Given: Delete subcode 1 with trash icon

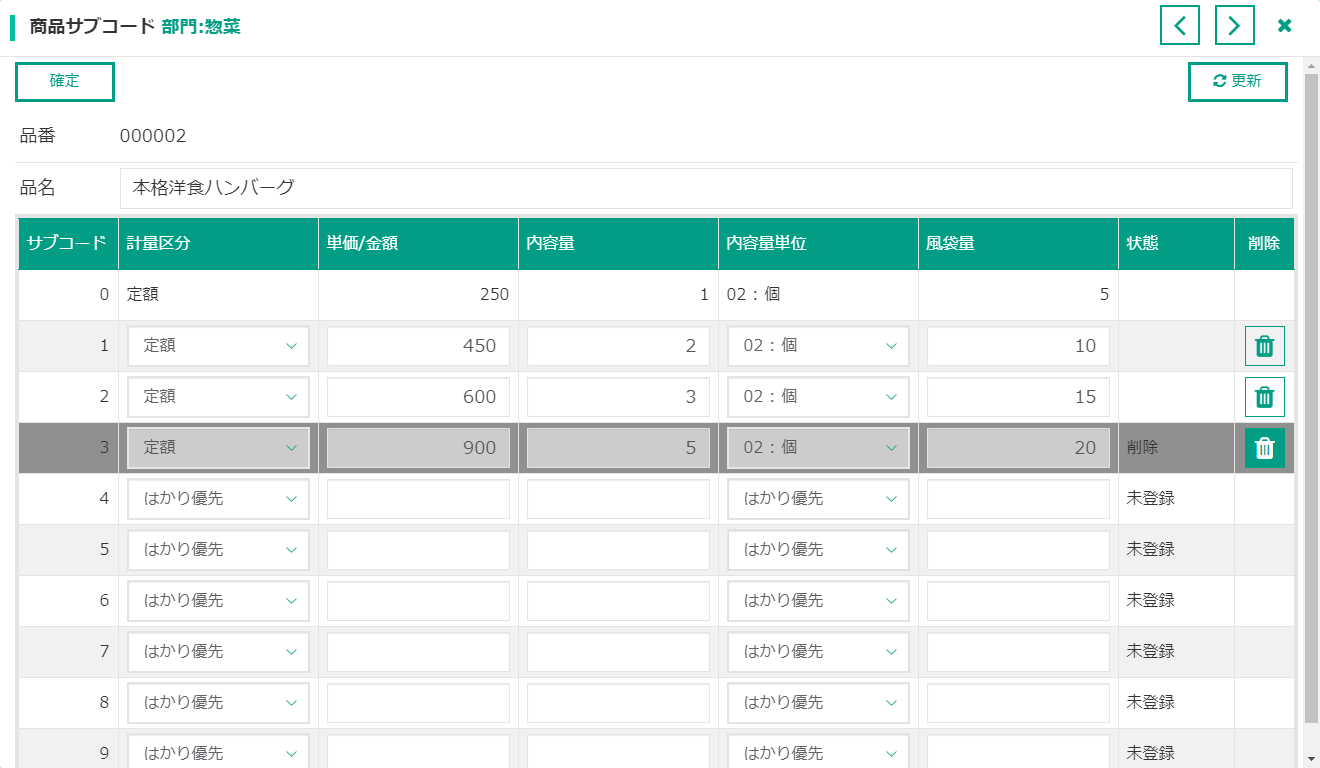Looking at the screenshot, I should click(1264, 346).
